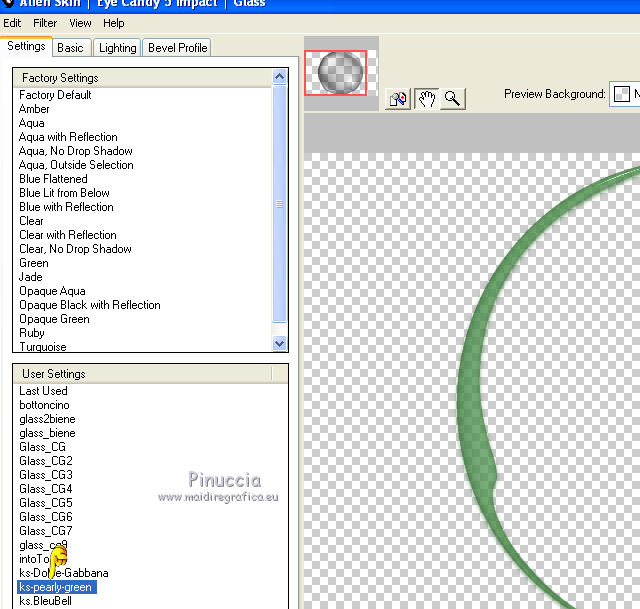Switch to the Lighting tab

(118, 48)
